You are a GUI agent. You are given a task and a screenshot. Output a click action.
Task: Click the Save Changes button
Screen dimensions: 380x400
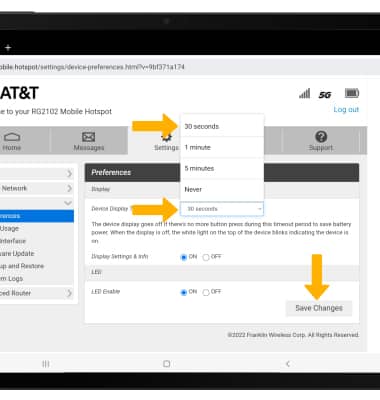coord(319,308)
